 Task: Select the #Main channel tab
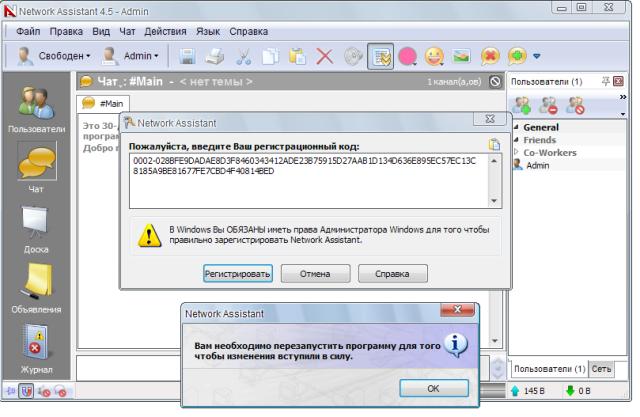(103, 104)
